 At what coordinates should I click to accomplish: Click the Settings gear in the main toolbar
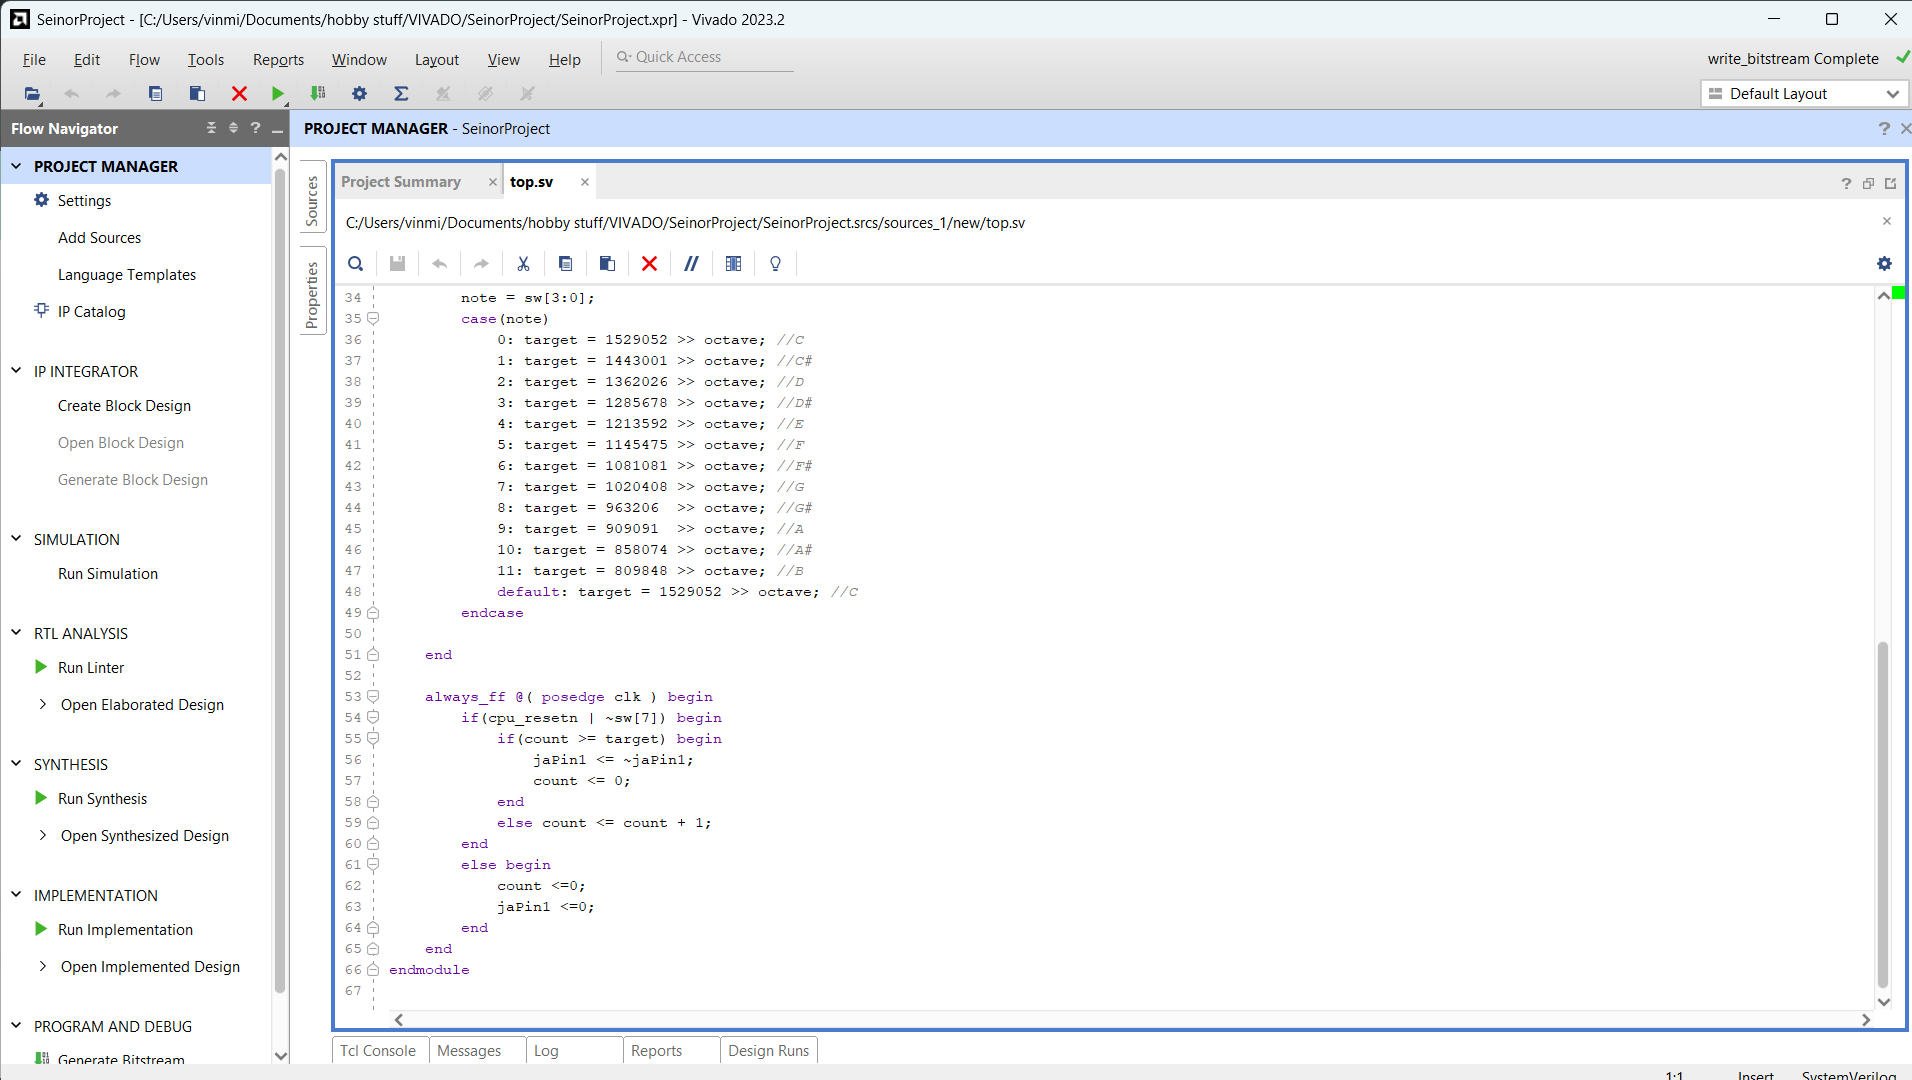click(359, 93)
